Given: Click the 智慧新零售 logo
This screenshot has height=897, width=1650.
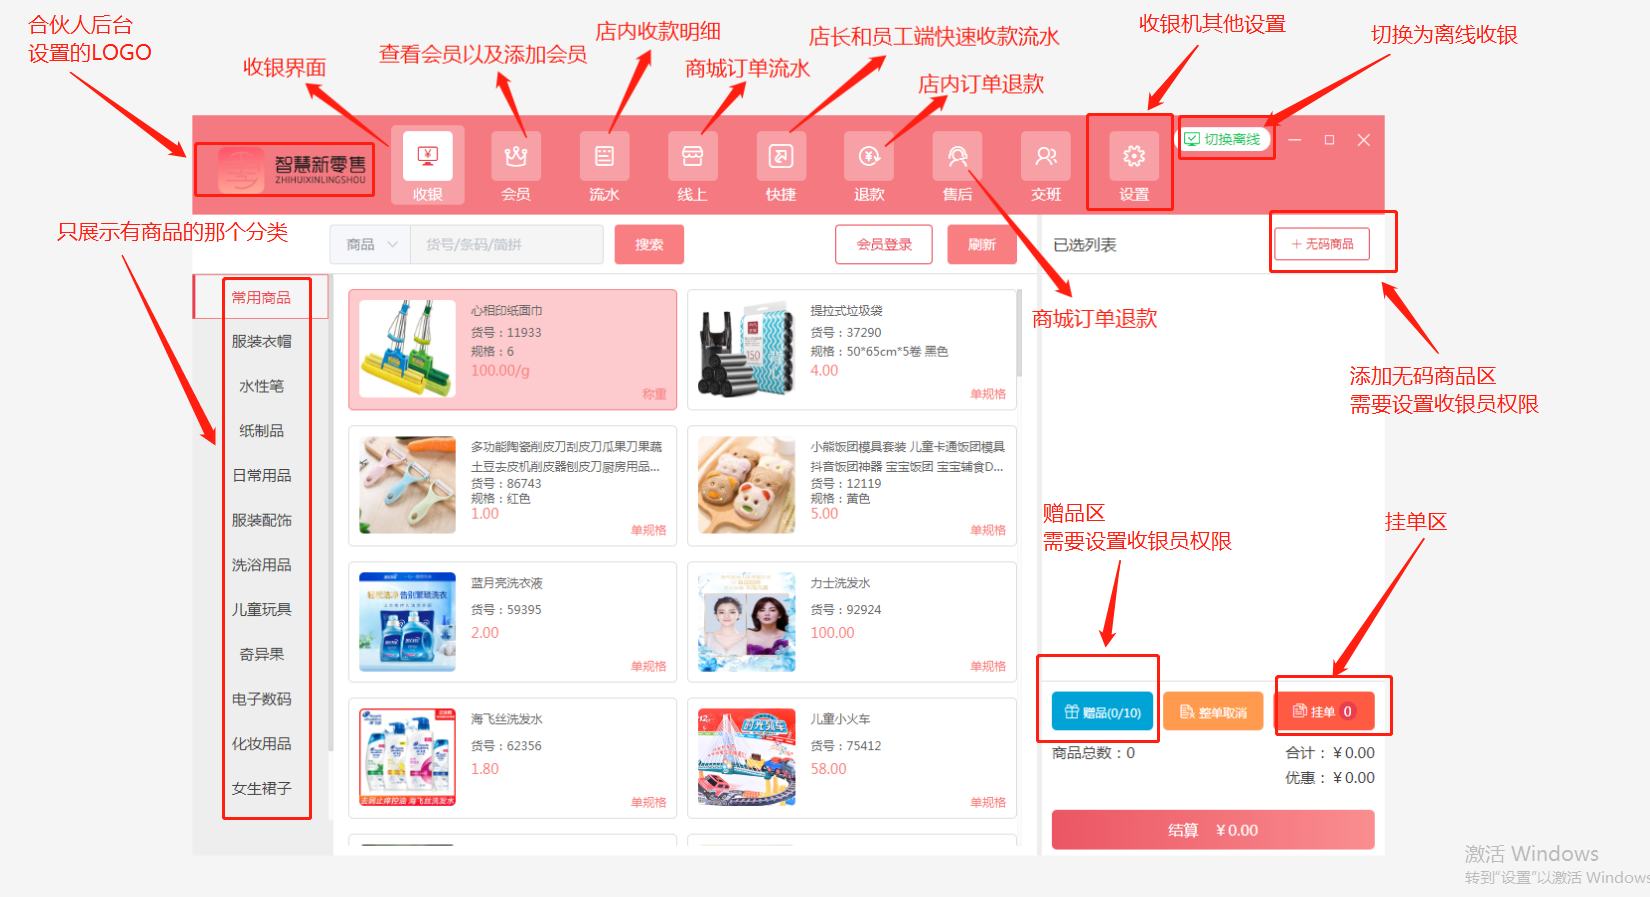Looking at the screenshot, I should pyautogui.click(x=291, y=170).
